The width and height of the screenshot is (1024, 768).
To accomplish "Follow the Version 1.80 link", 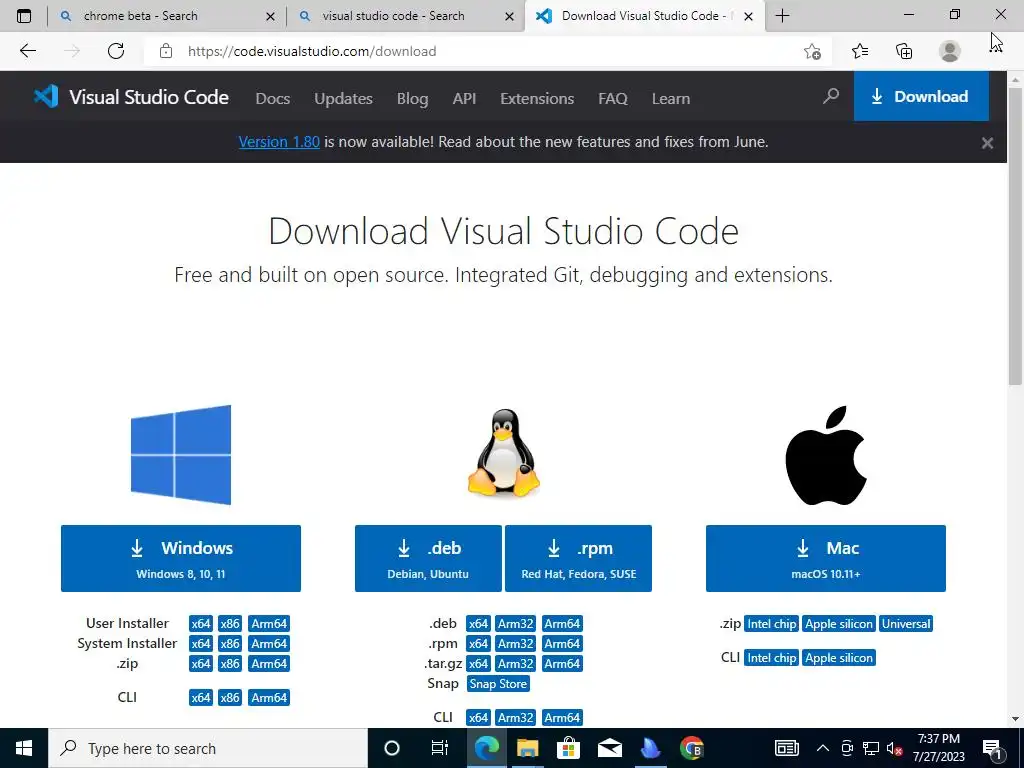I will coord(279,142).
